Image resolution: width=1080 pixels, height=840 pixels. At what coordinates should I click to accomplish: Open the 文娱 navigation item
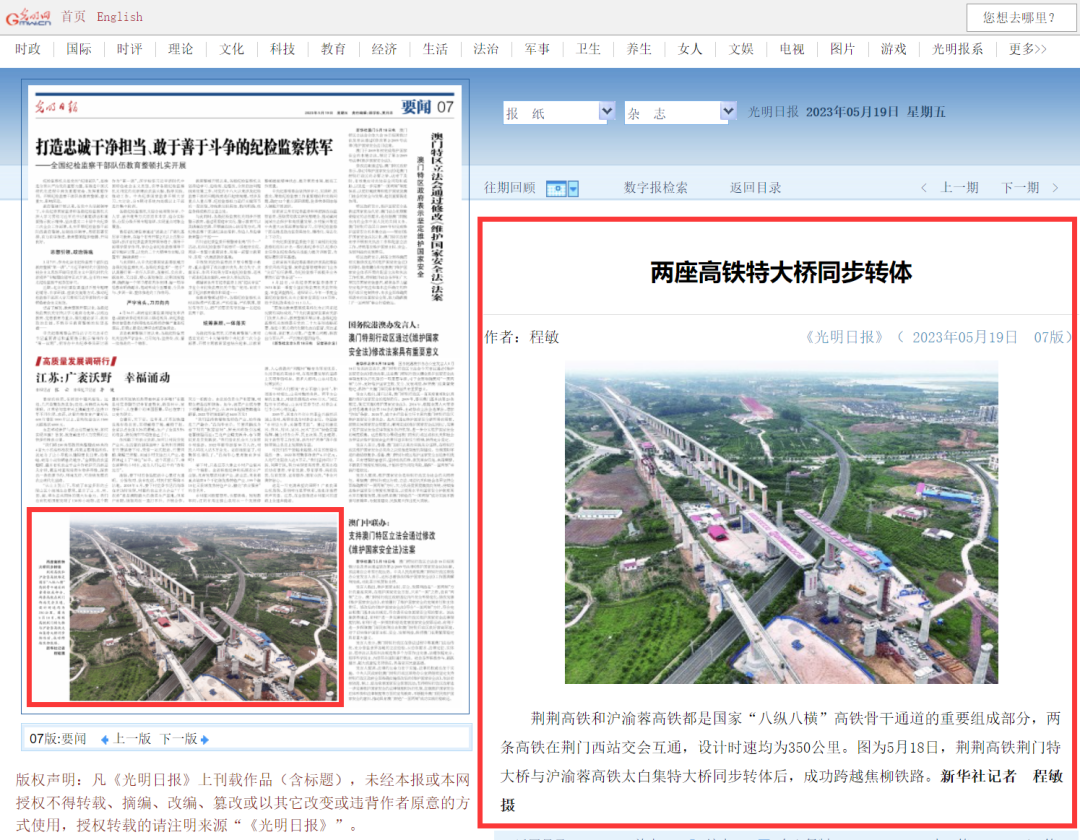coord(741,49)
